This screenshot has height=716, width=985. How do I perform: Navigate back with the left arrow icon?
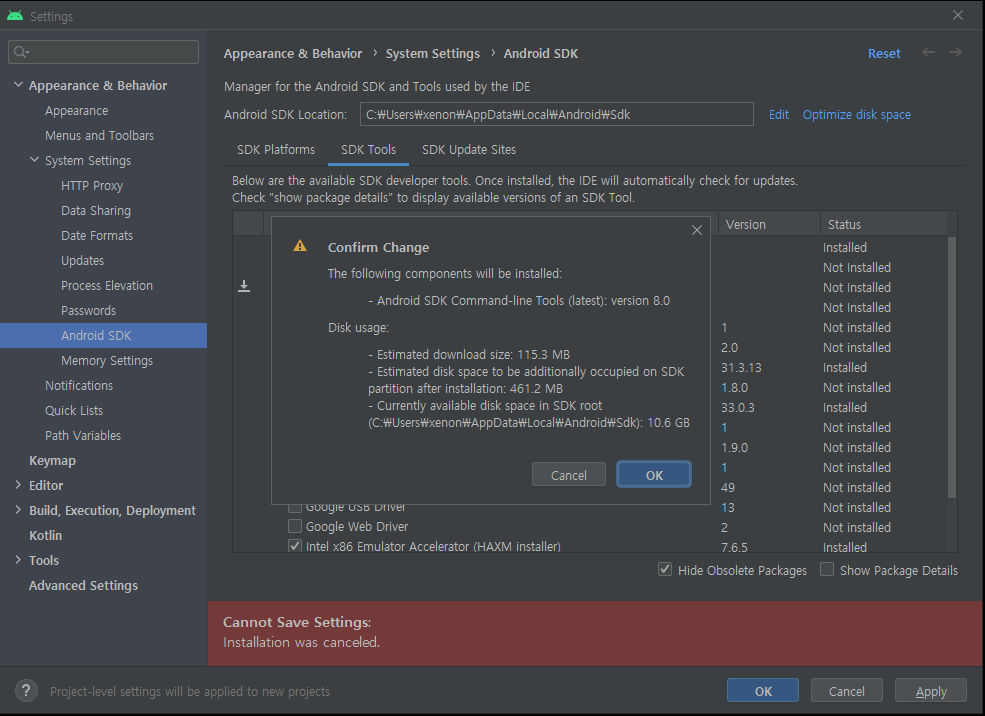pyautogui.click(x=928, y=53)
